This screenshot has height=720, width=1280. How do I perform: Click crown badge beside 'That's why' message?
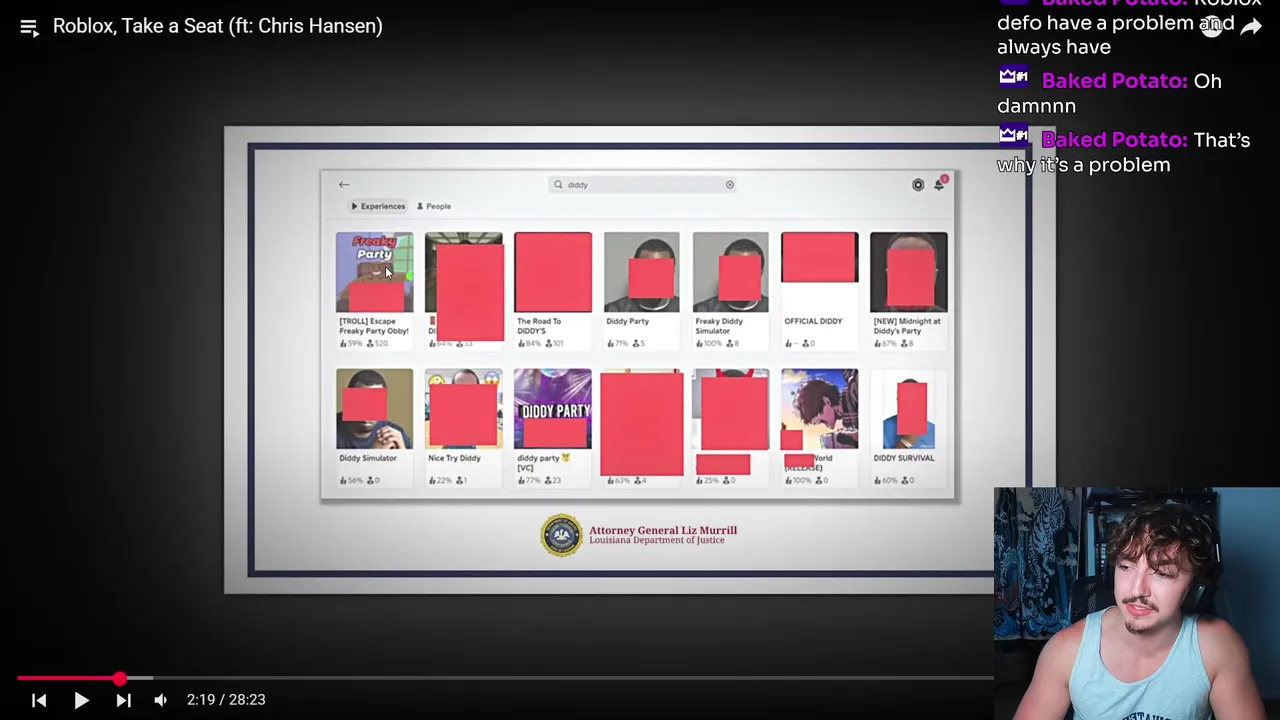[1013, 136]
